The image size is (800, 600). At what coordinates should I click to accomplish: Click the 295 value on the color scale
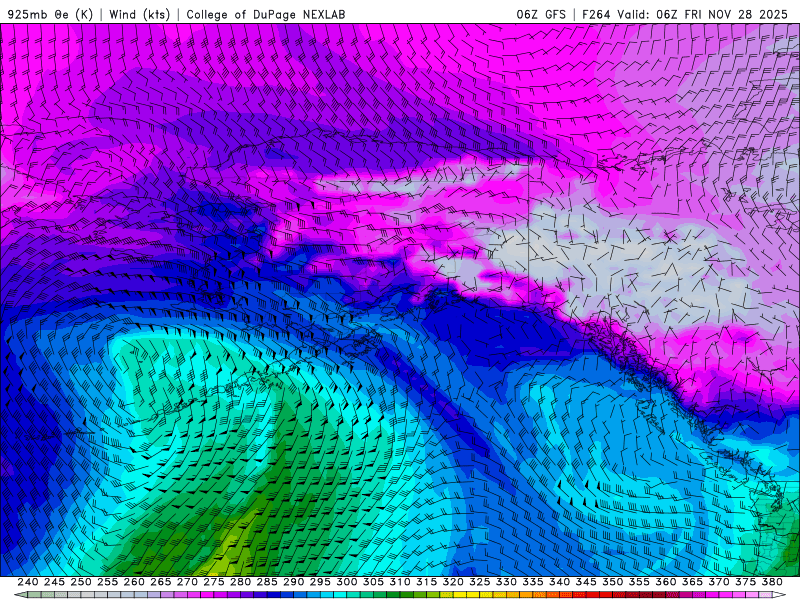coord(320,582)
